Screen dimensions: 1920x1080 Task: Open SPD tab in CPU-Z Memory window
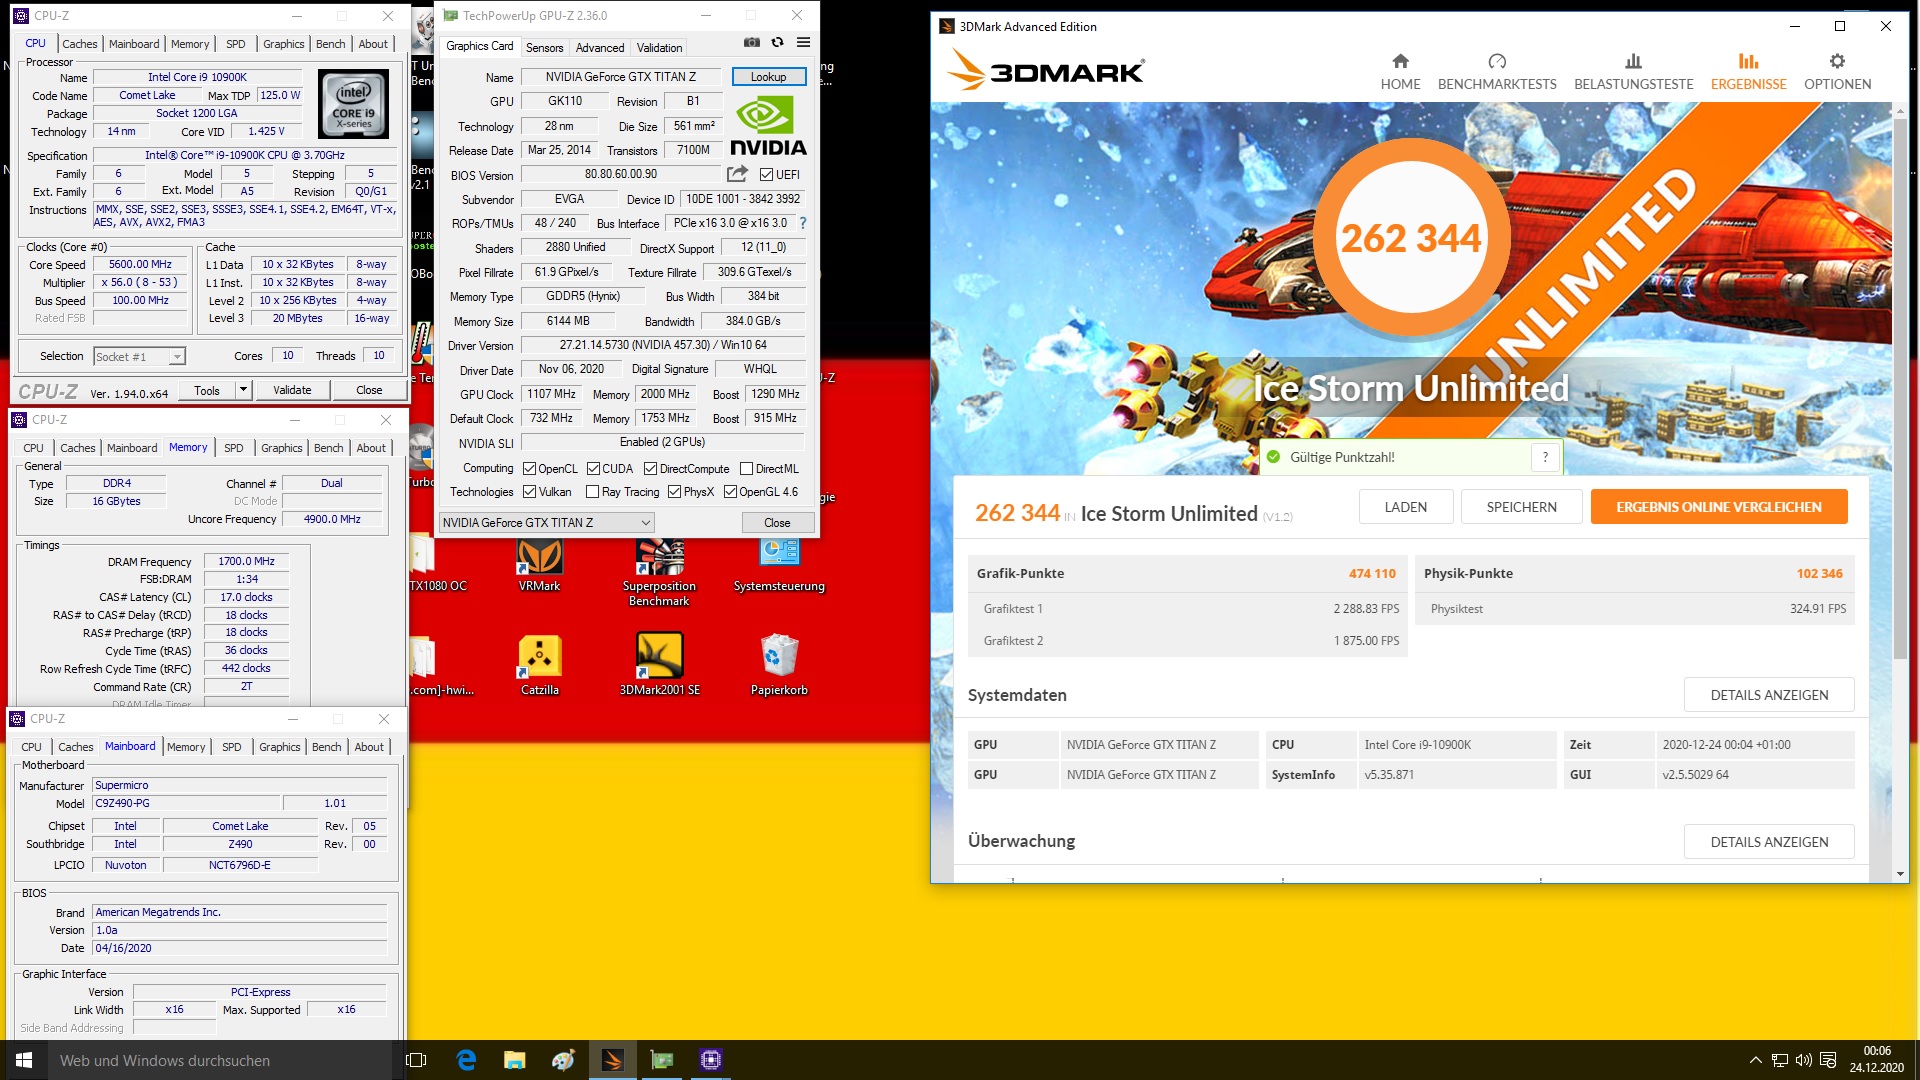pyautogui.click(x=234, y=448)
